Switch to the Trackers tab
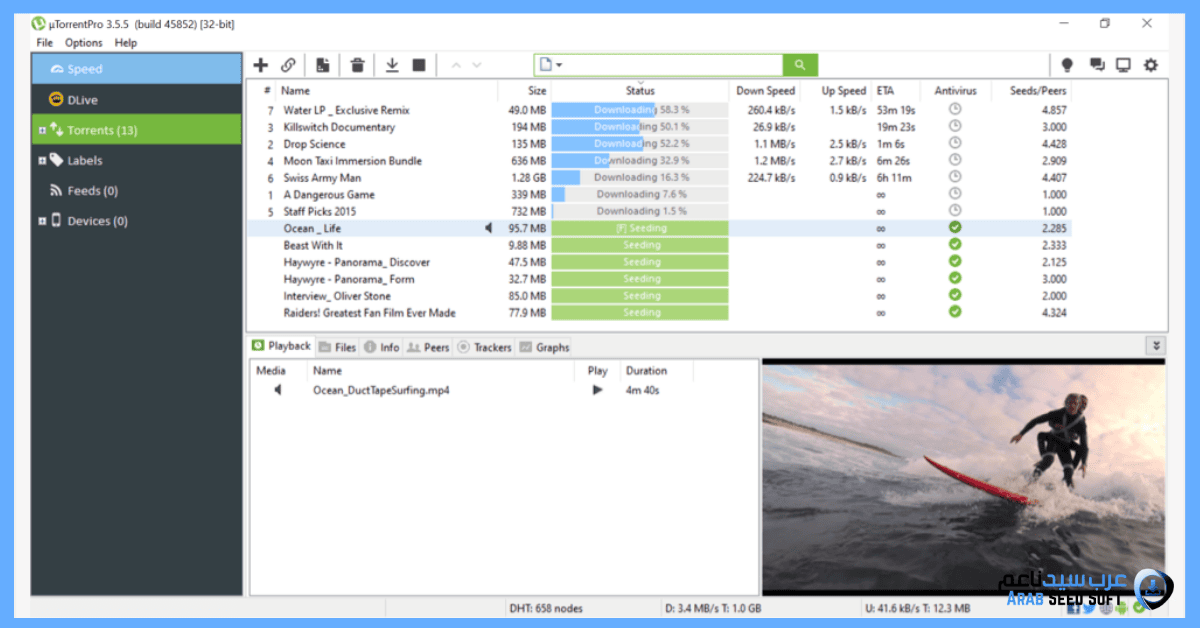1200x628 pixels. (x=484, y=347)
